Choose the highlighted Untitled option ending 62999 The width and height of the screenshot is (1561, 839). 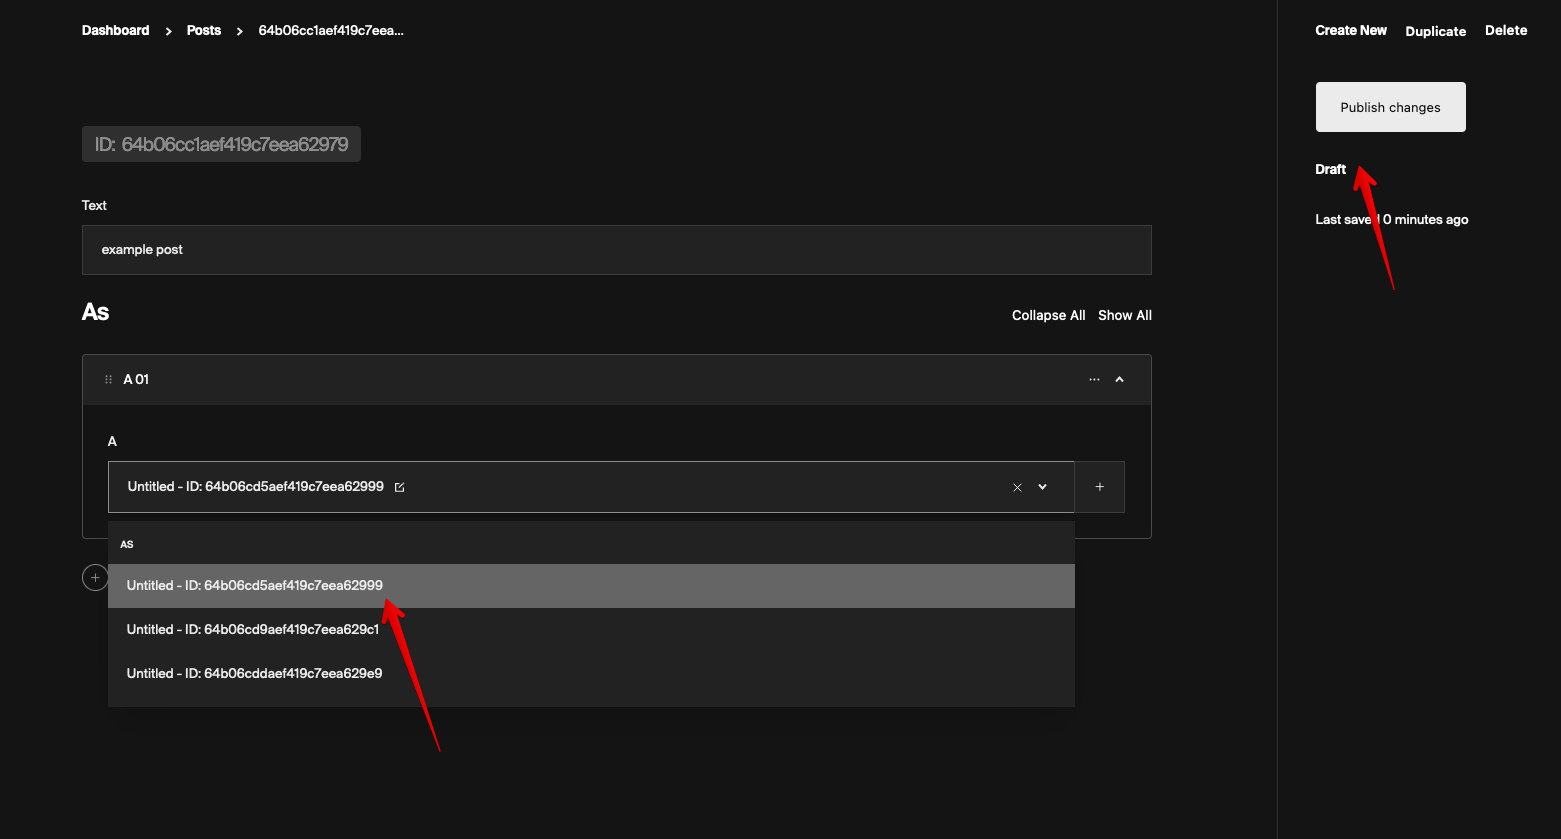pos(254,585)
